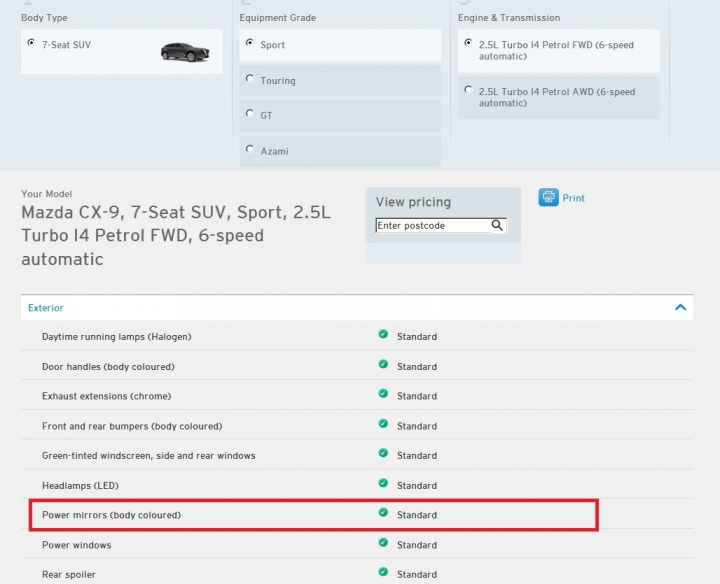Image resolution: width=720 pixels, height=584 pixels.
Task: Select the 7-Seat SUV body type radio
Action: coord(31,43)
